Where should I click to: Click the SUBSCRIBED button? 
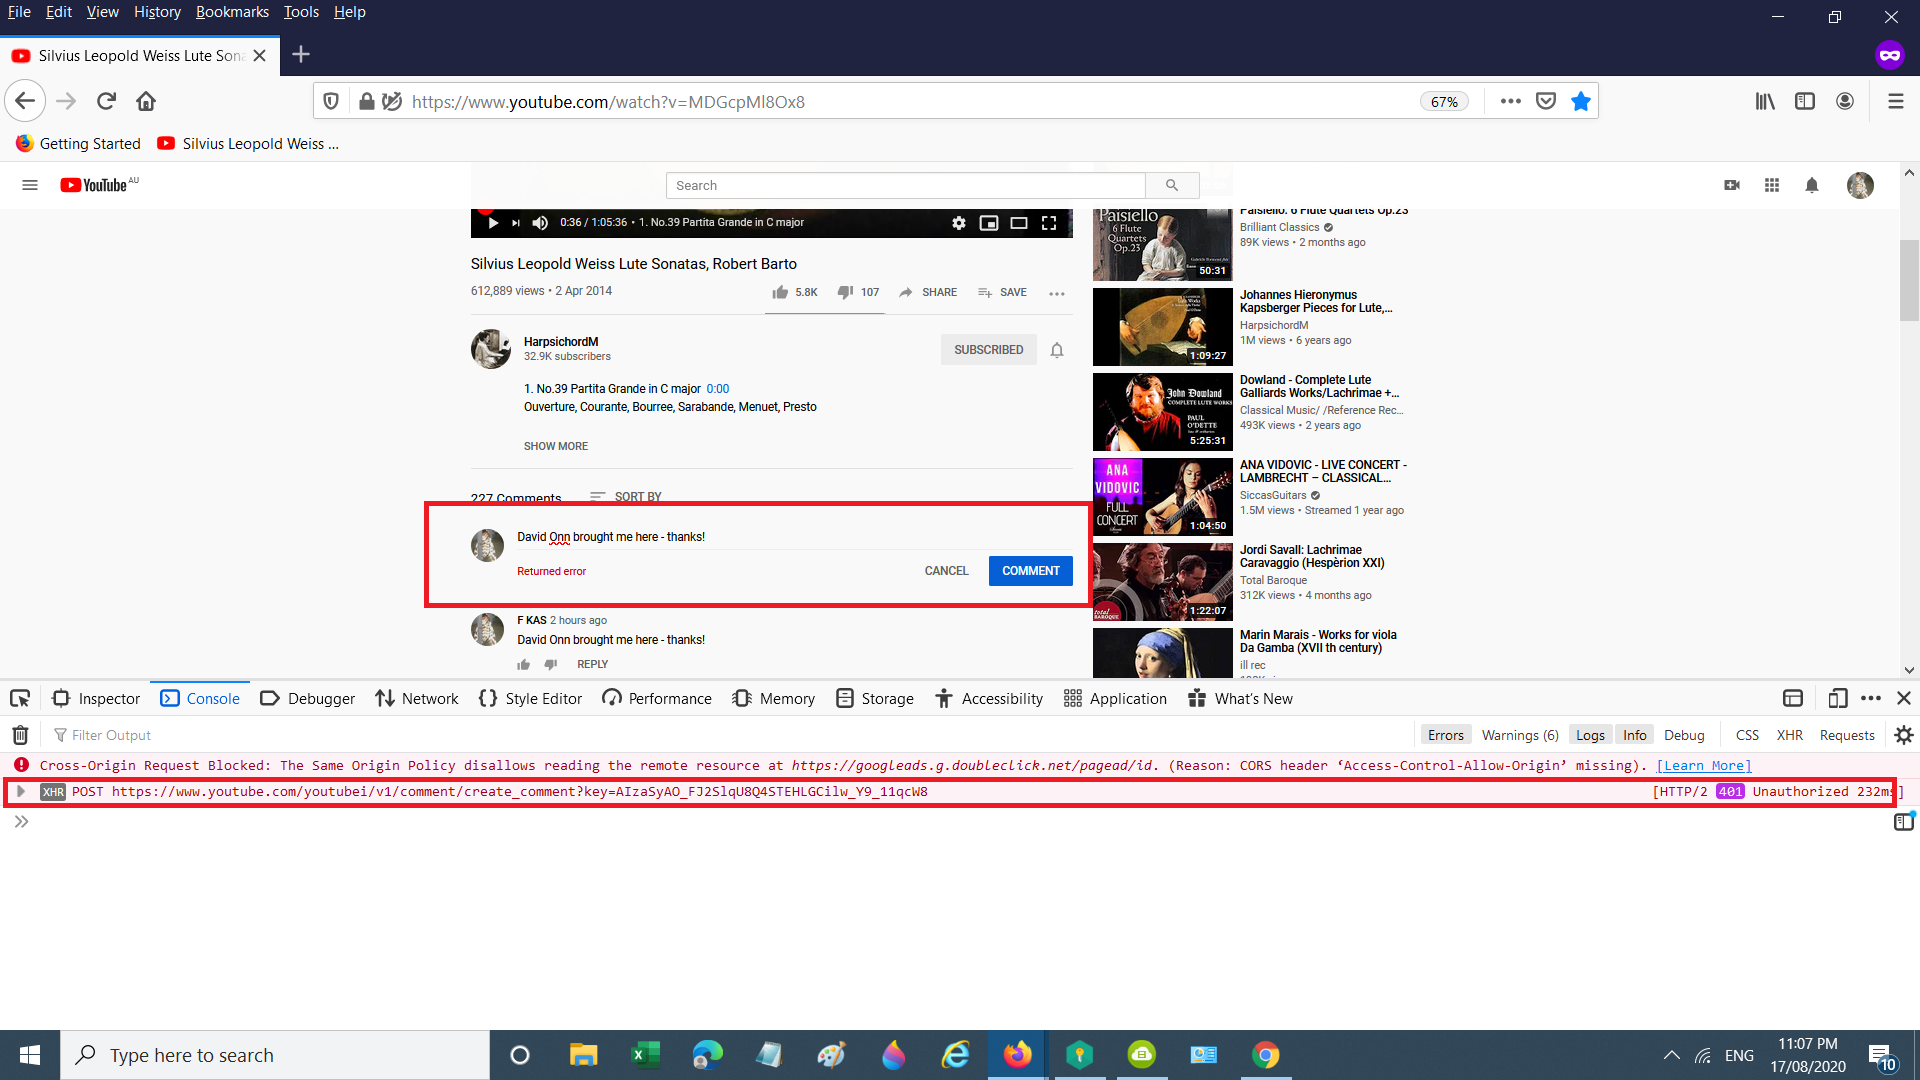[x=988, y=350]
